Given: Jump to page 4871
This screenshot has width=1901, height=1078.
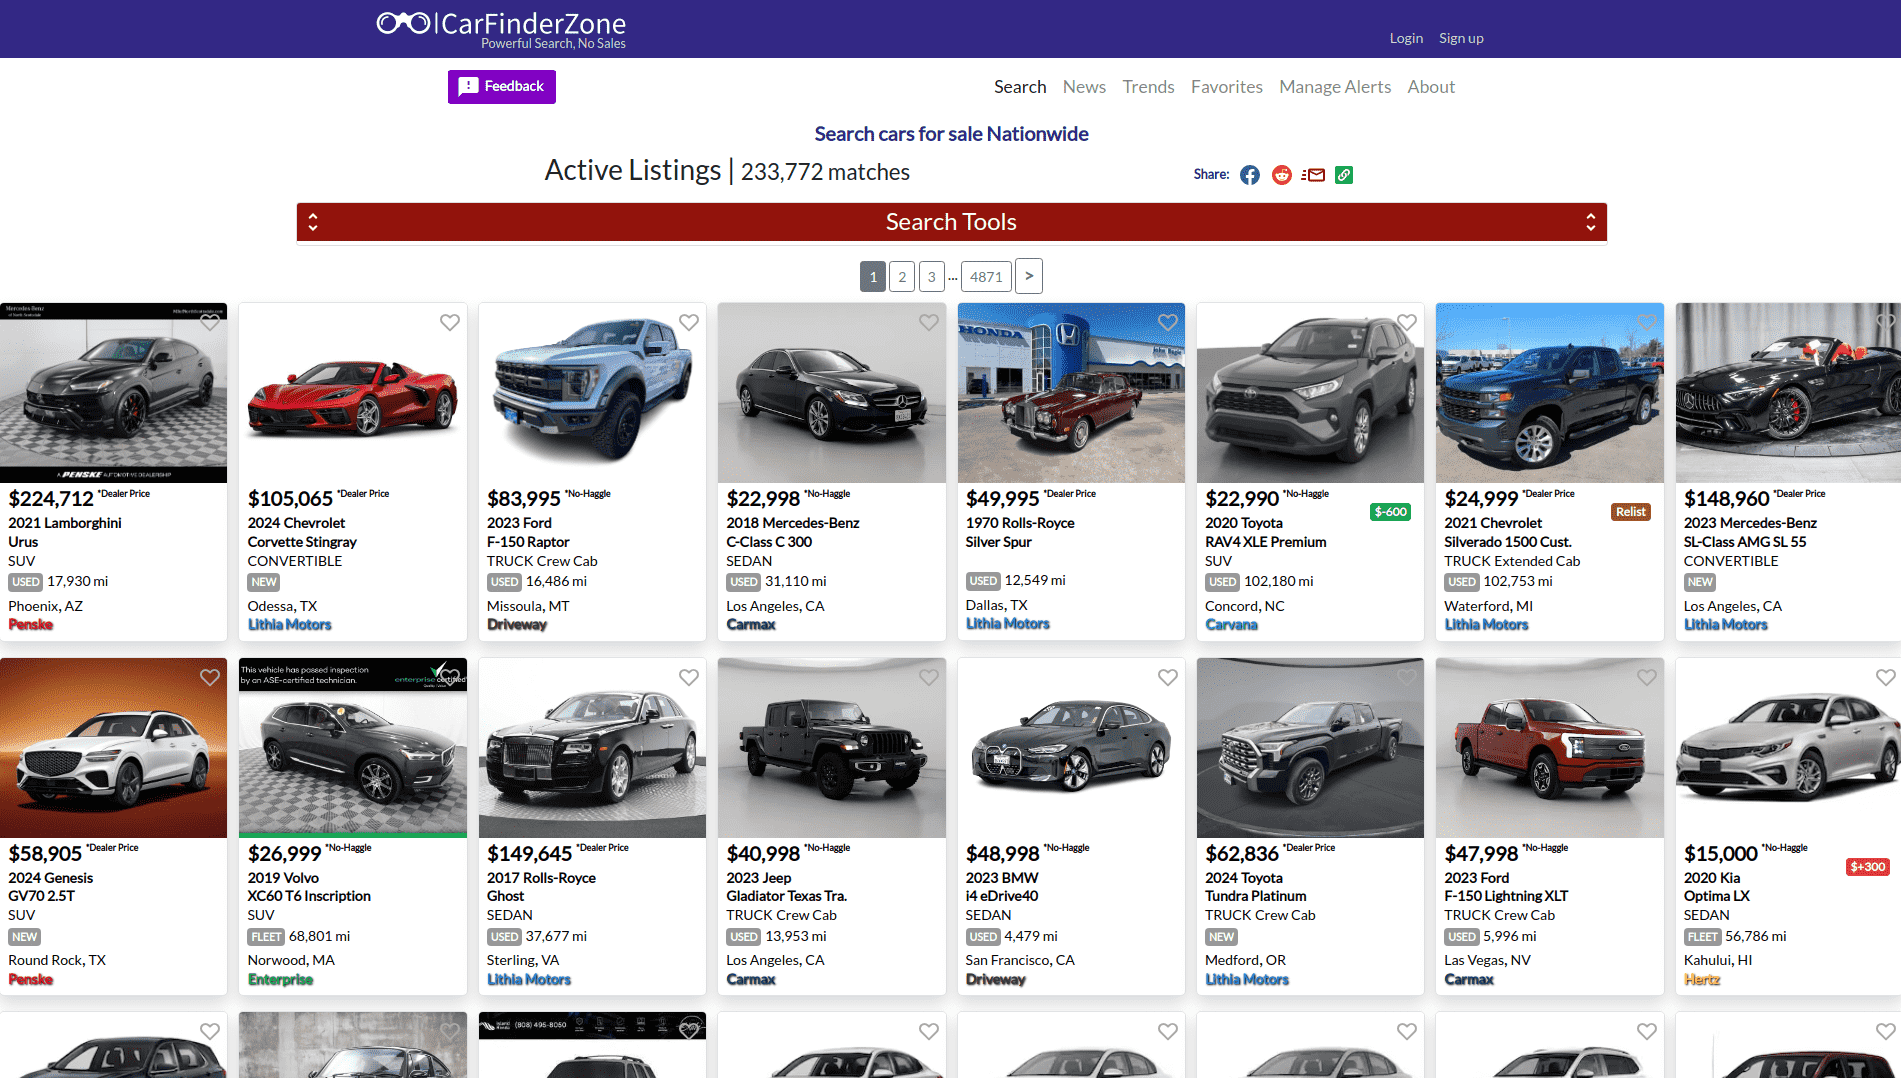Looking at the screenshot, I should [986, 276].
